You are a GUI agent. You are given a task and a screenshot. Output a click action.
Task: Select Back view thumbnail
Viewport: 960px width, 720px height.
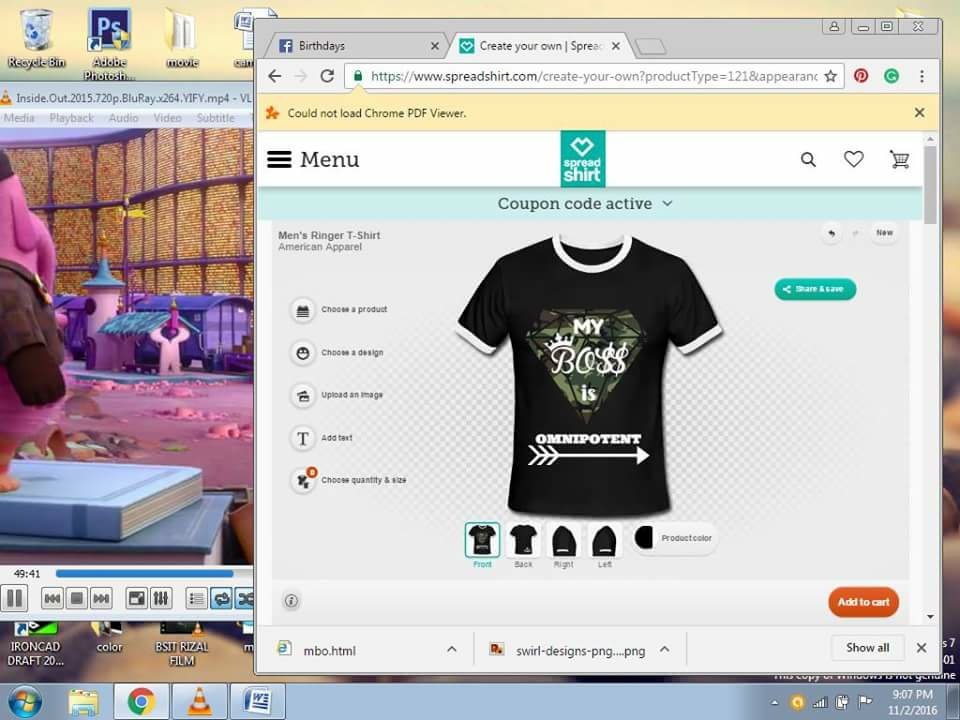(523, 540)
